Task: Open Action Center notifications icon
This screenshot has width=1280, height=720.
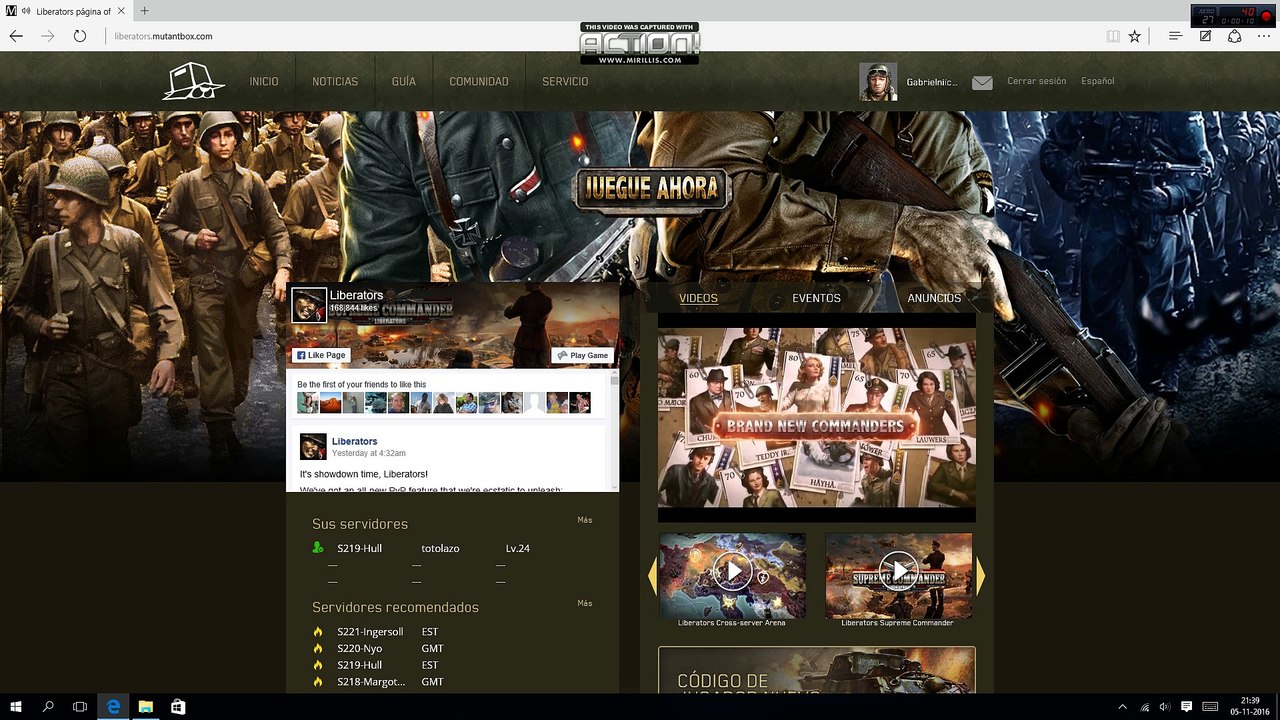Action: pos(1187,706)
